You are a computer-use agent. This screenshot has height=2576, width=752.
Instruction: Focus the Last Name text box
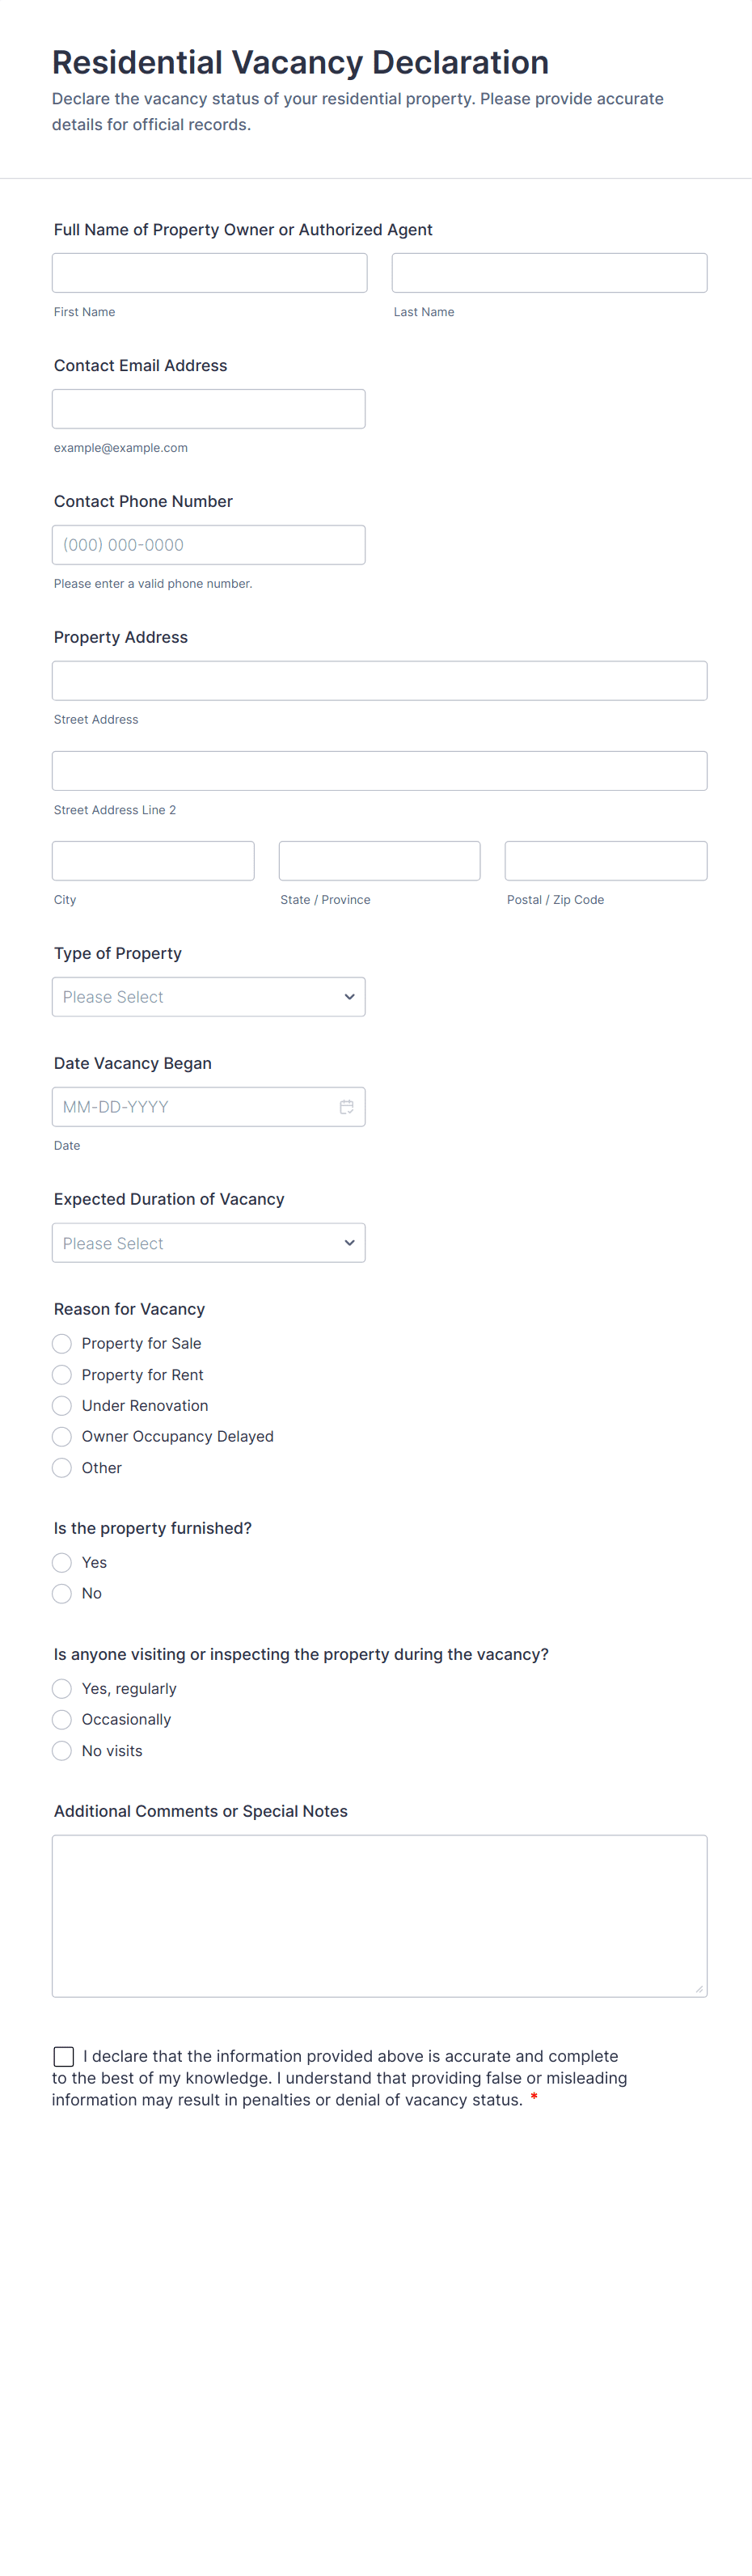point(549,273)
